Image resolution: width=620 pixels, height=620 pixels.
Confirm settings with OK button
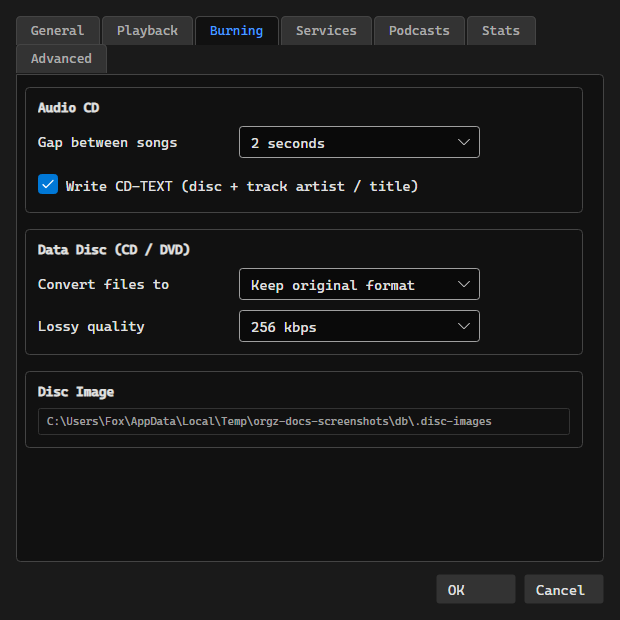pyautogui.click(x=476, y=589)
